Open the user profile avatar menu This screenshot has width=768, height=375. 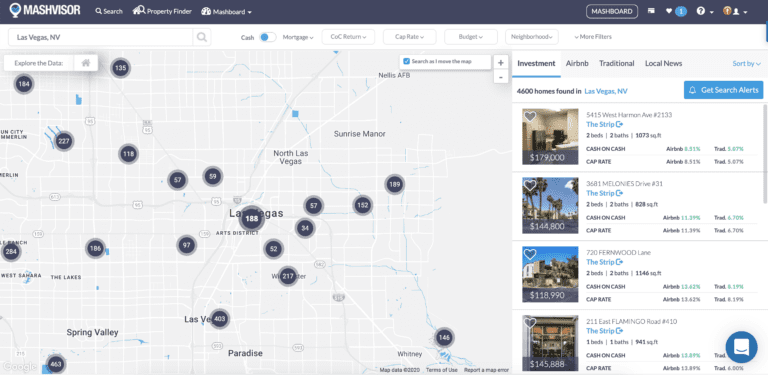pos(735,11)
